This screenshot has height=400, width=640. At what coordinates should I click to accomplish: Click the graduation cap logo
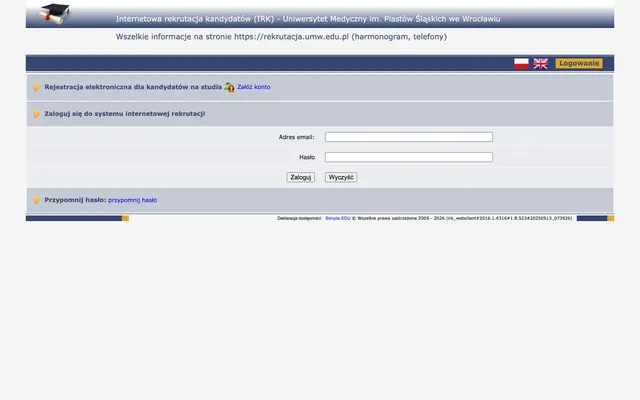point(54,13)
